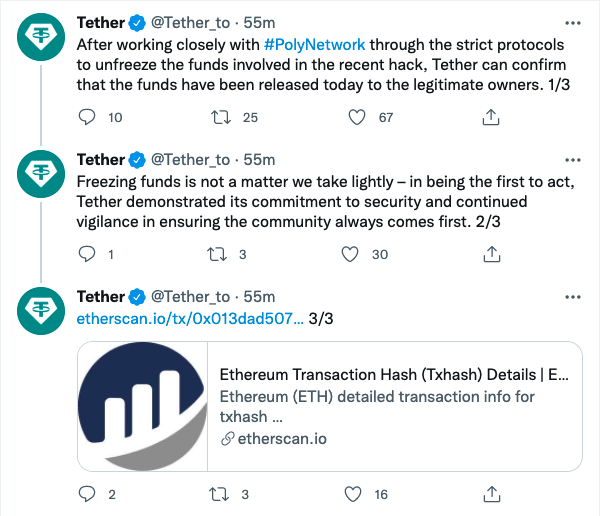Like the third tweet with 16 likes

(x=351, y=493)
